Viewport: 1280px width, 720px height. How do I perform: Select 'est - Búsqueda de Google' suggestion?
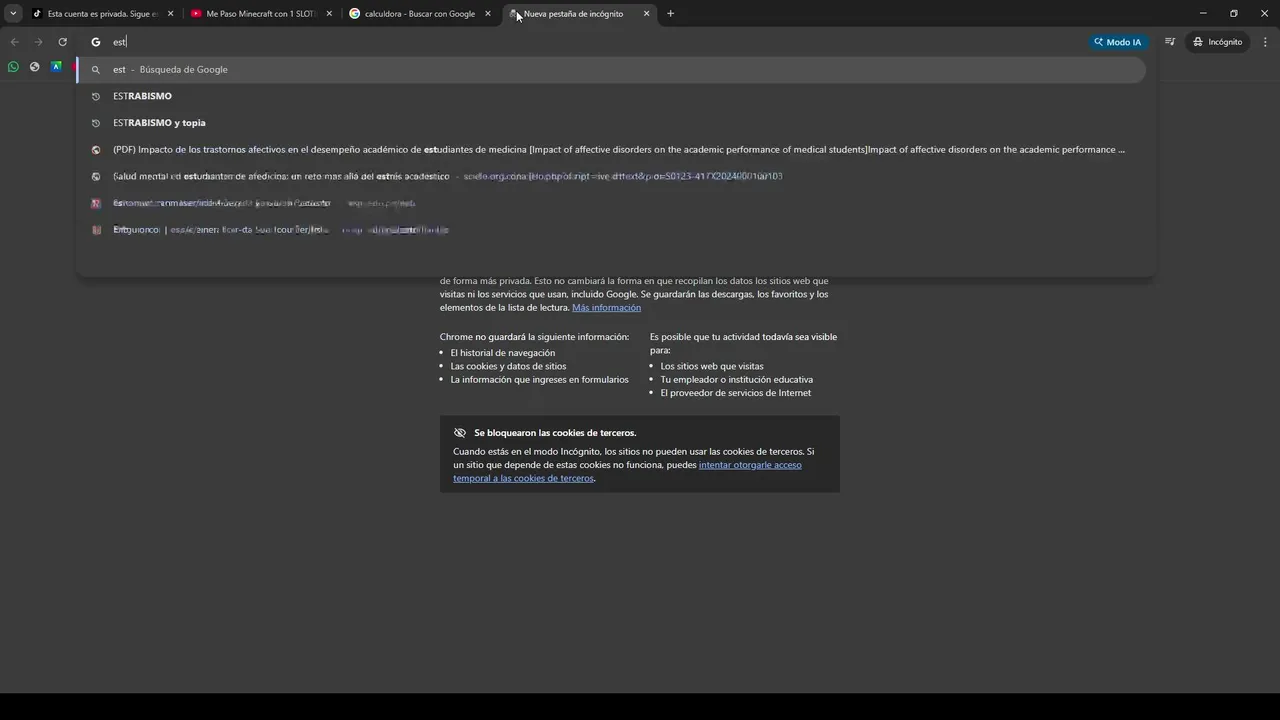pos(611,70)
